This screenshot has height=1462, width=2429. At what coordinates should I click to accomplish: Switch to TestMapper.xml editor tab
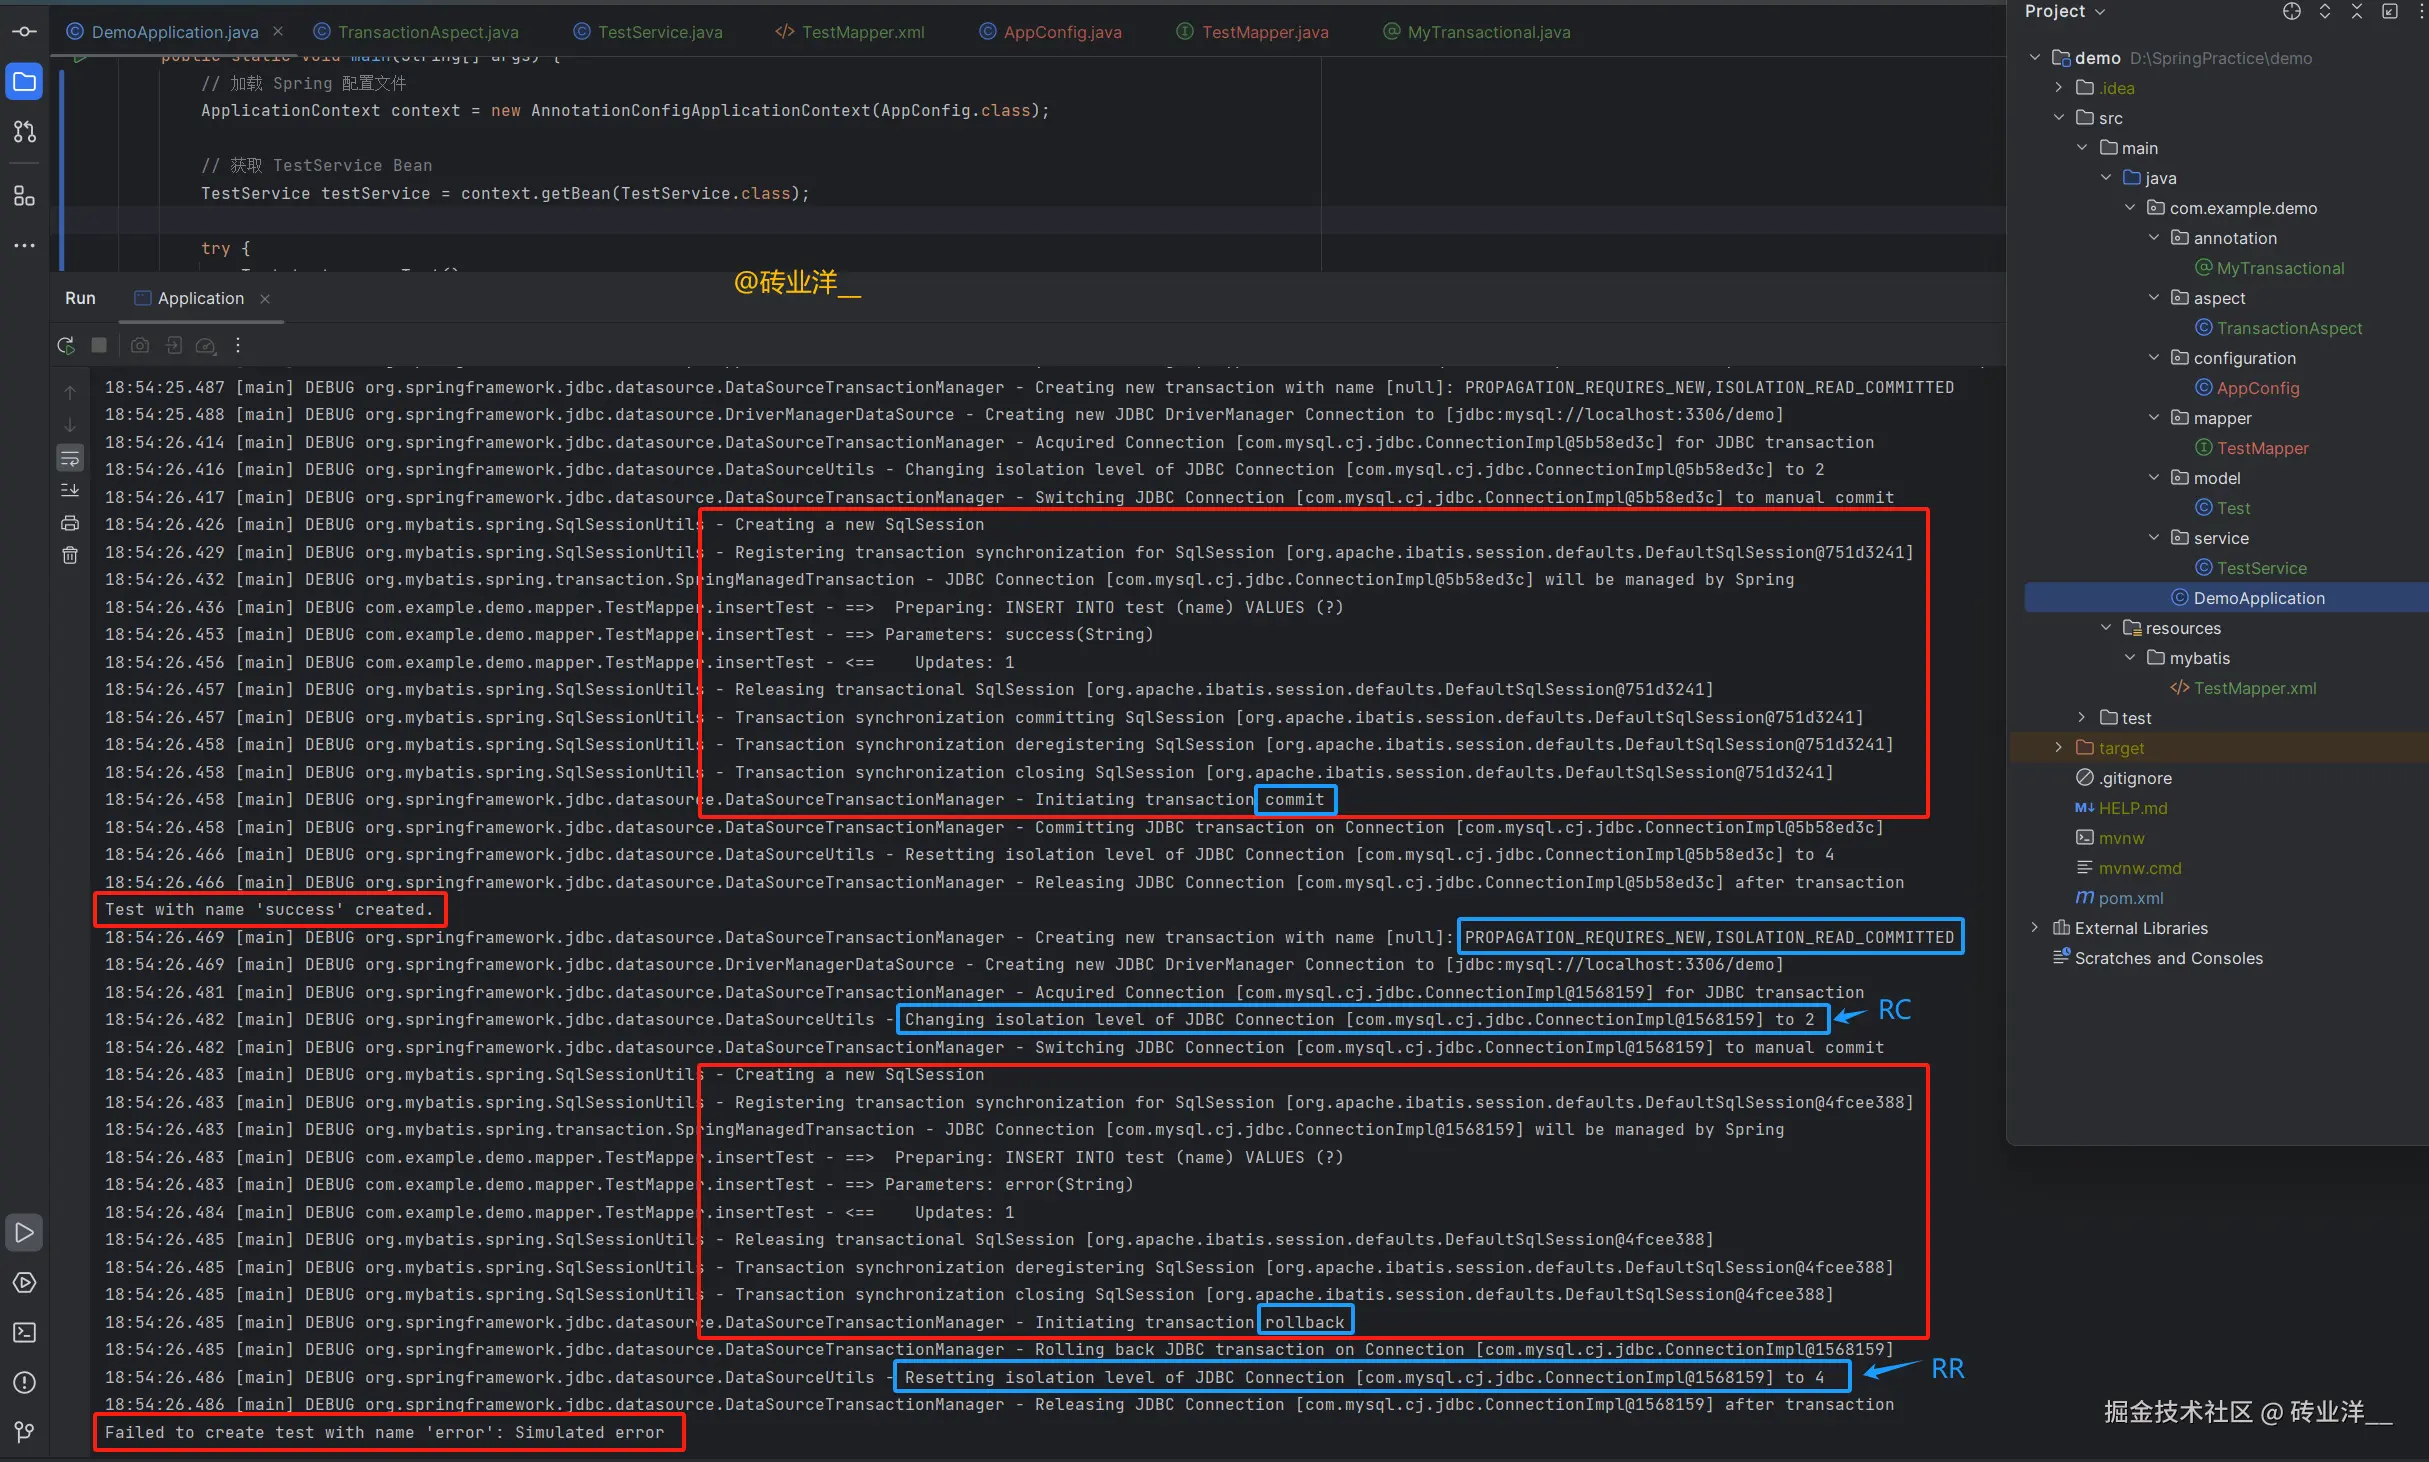pos(862,32)
